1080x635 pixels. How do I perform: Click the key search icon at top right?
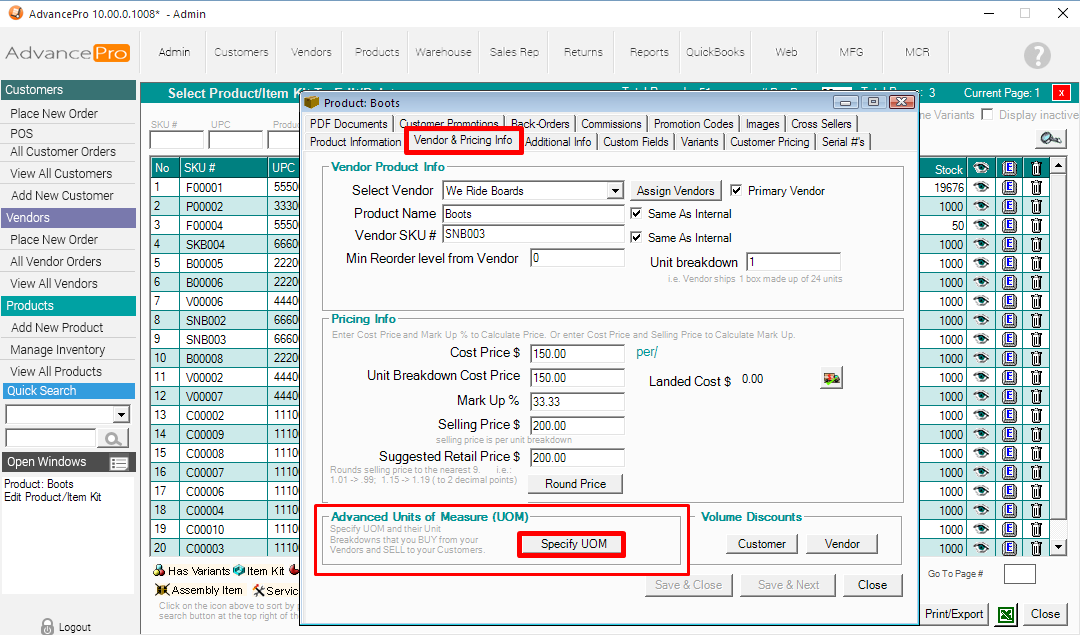(1049, 139)
